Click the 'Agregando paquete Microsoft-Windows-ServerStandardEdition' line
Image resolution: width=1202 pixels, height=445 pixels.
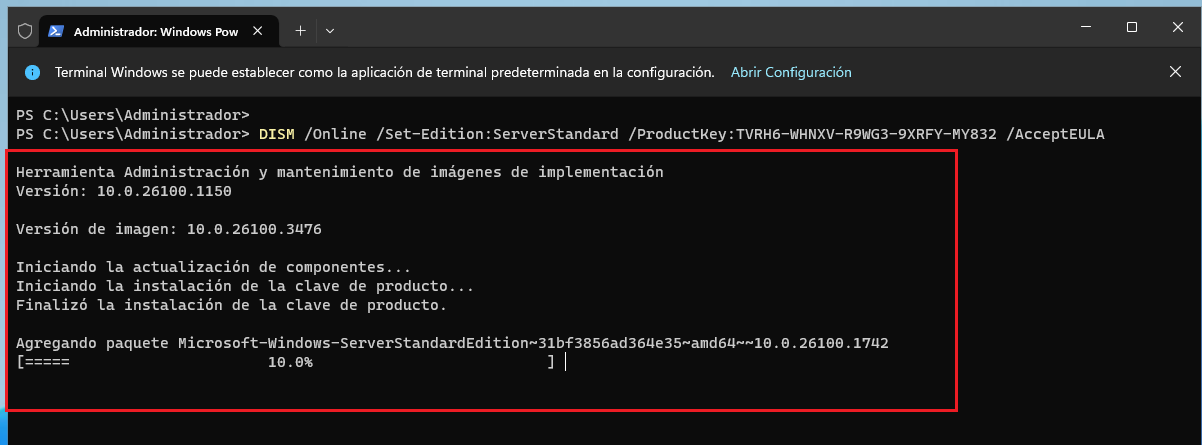click(453, 343)
